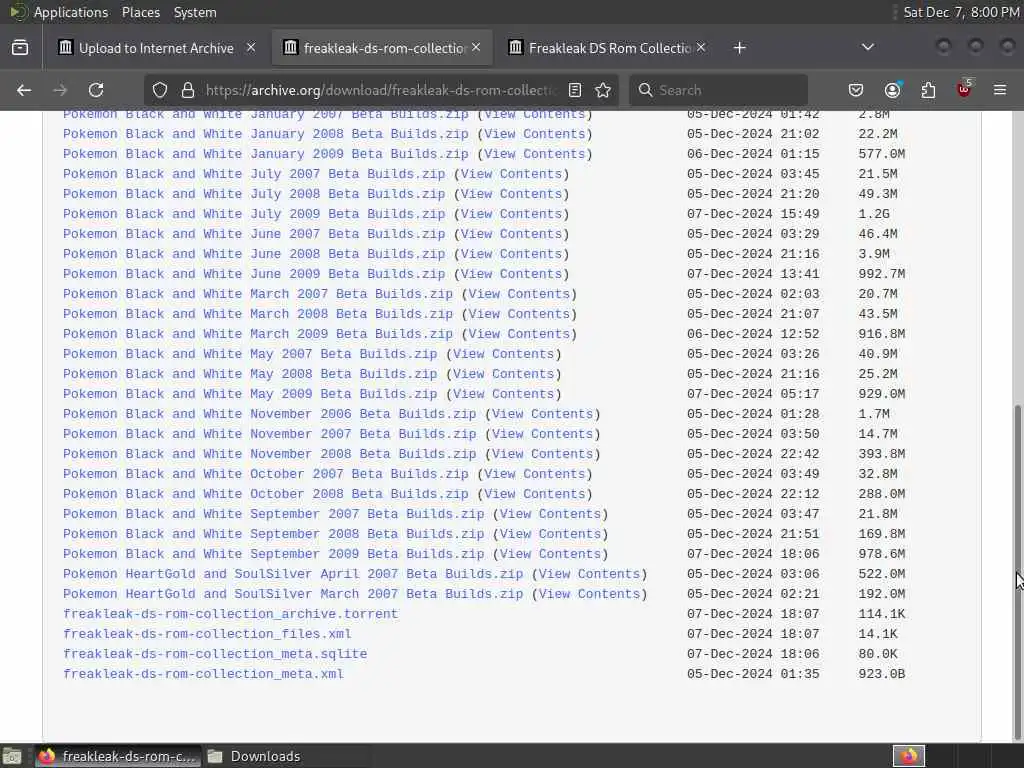Open the Firefox View icon
The width and height of the screenshot is (1024, 768).
coord(20,48)
